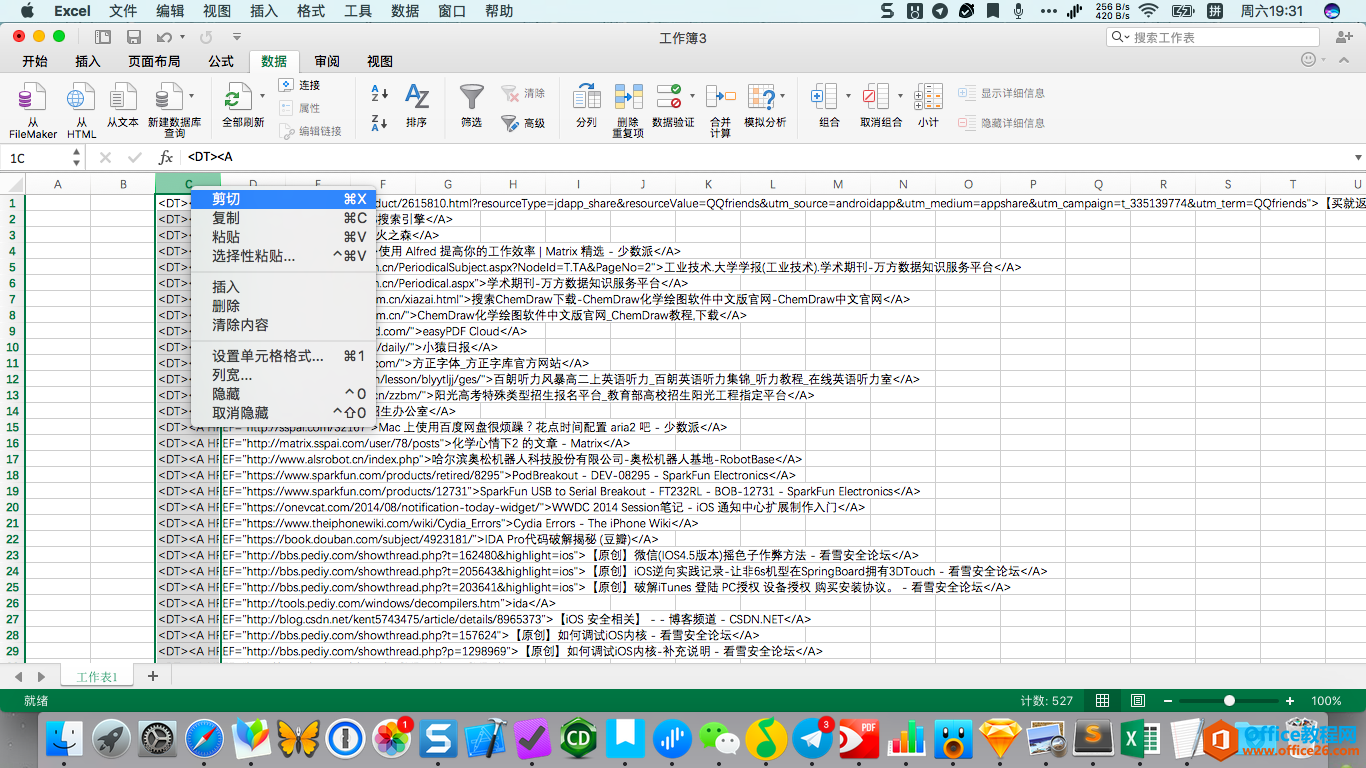Click the 全部刷新 refresh all icon
Image resolution: width=1366 pixels, height=768 pixels.
click(x=240, y=100)
